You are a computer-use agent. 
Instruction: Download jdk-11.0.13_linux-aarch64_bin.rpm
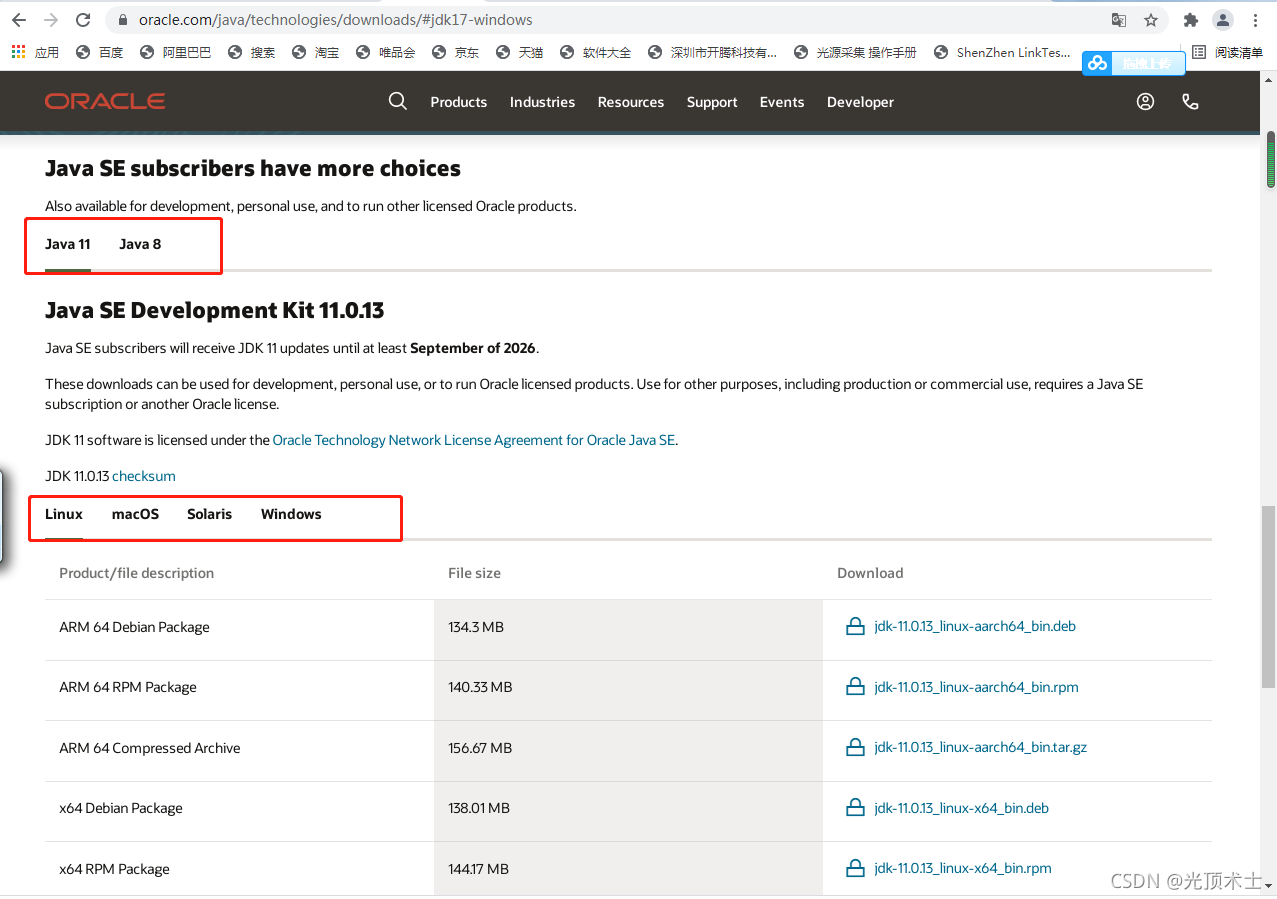976,687
